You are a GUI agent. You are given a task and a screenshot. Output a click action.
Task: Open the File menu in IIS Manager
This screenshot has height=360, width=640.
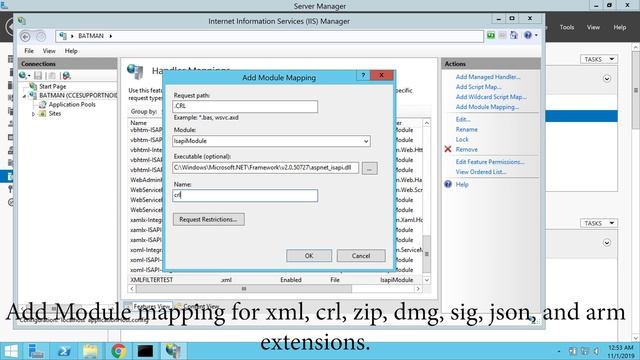29,51
